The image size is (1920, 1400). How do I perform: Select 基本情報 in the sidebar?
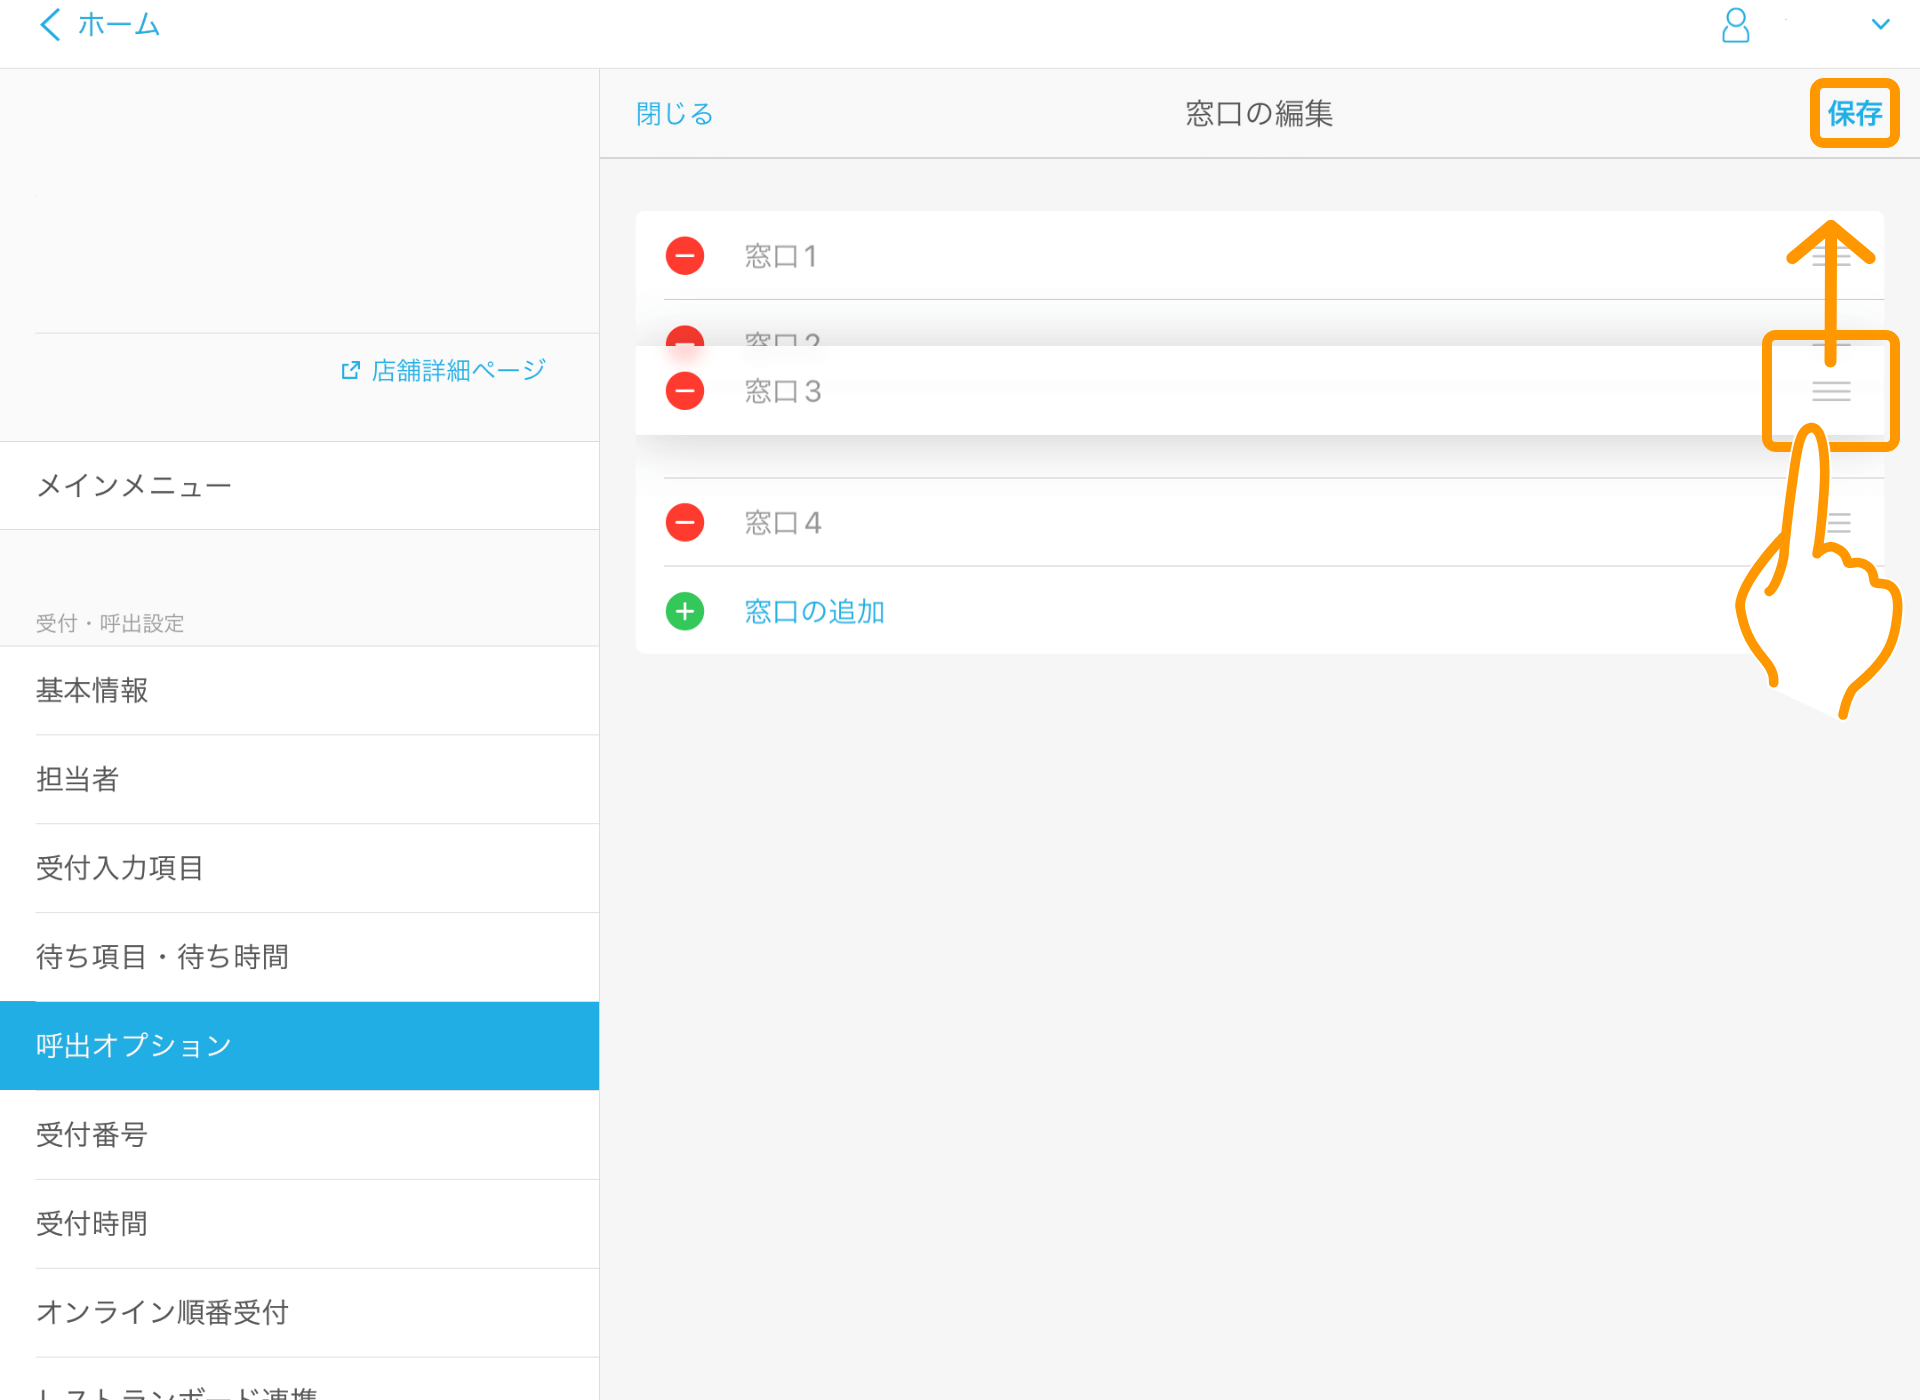point(300,690)
